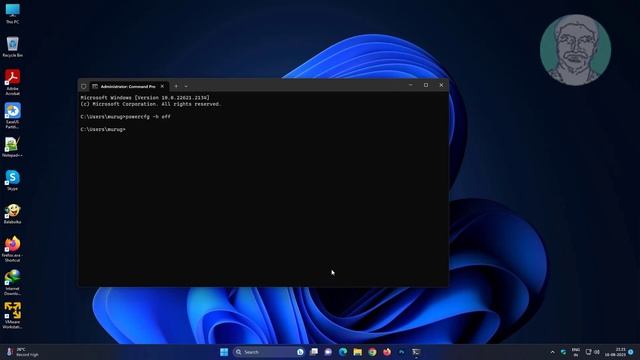Open Firefox.exe shortcut on desktop
This screenshot has width=640, height=360.
[12, 249]
